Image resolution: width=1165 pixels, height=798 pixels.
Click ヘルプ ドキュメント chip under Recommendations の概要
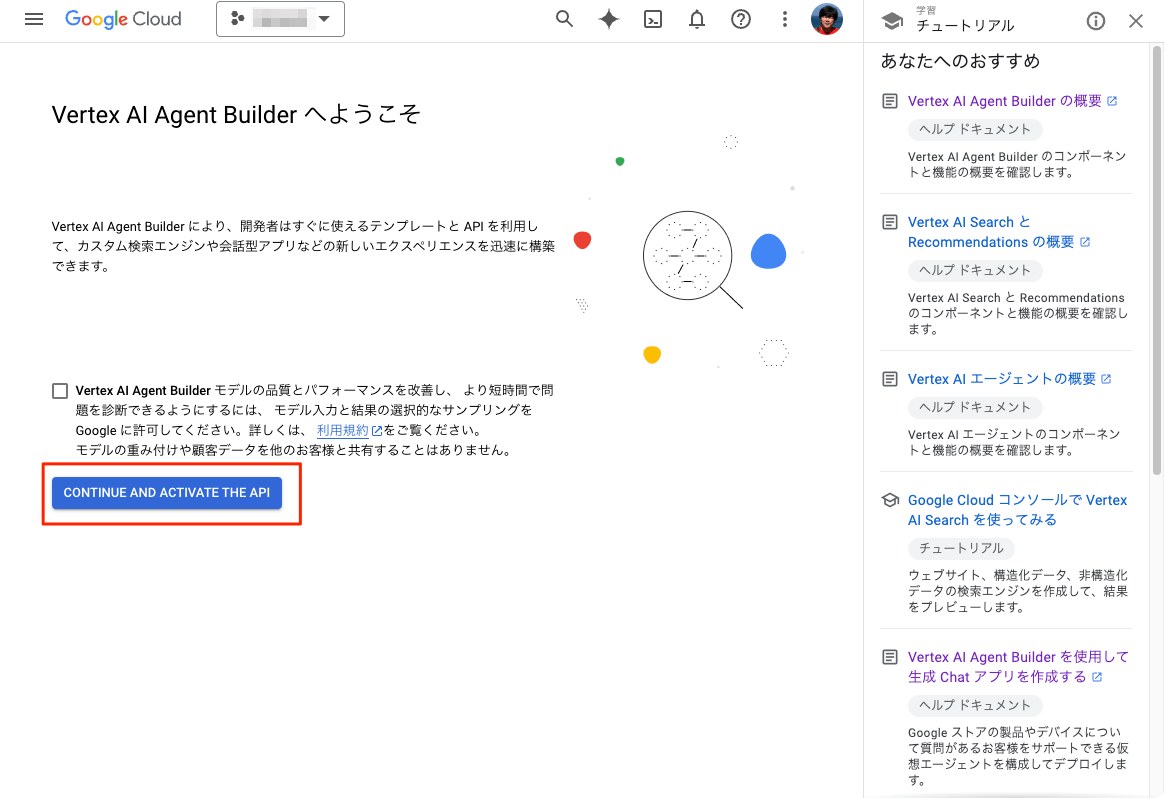975,270
